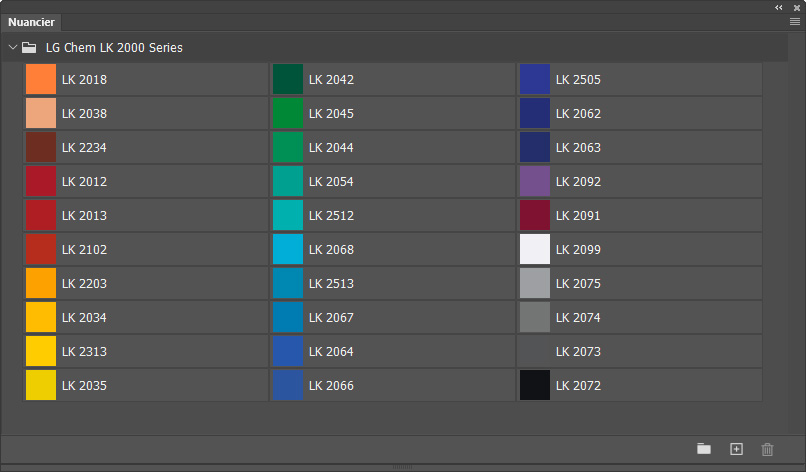Screen dimensions: 806x472
Task: Pick the peach LK 2038 swatch
Action: [x=41, y=113]
